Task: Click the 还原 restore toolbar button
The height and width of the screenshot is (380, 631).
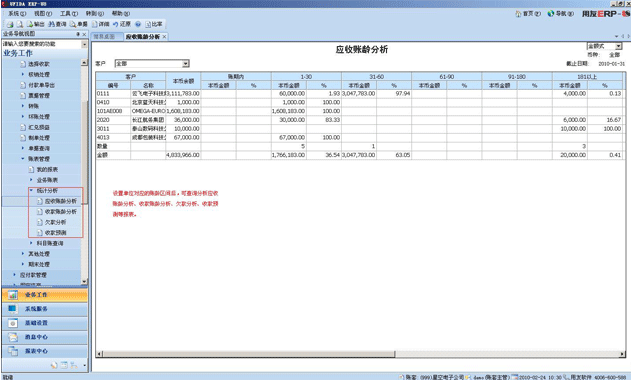Action: click(122, 25)
